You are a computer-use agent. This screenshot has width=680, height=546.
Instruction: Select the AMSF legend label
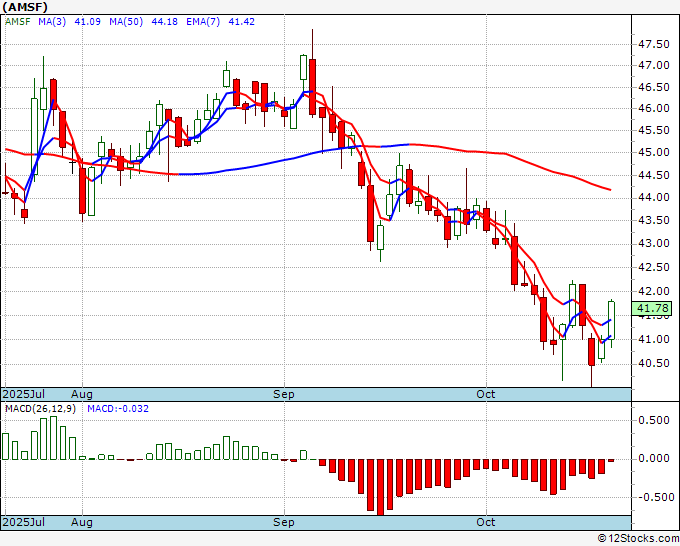[17, 22]
